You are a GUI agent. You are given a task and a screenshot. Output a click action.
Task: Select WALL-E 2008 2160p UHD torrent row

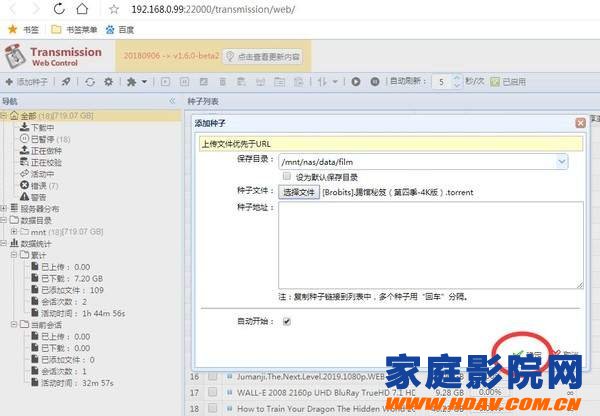coord(326,392)
